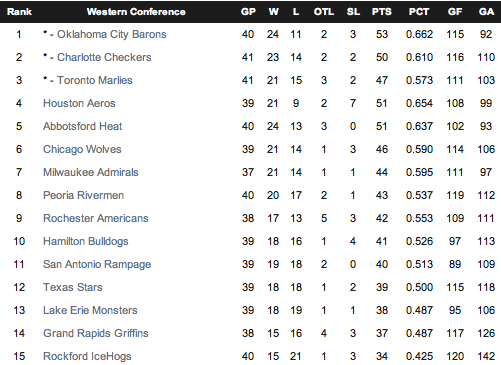Select the Texas Stars link
Image resolution: width=501 pixels, height=365 pixels.
point(73,287)
